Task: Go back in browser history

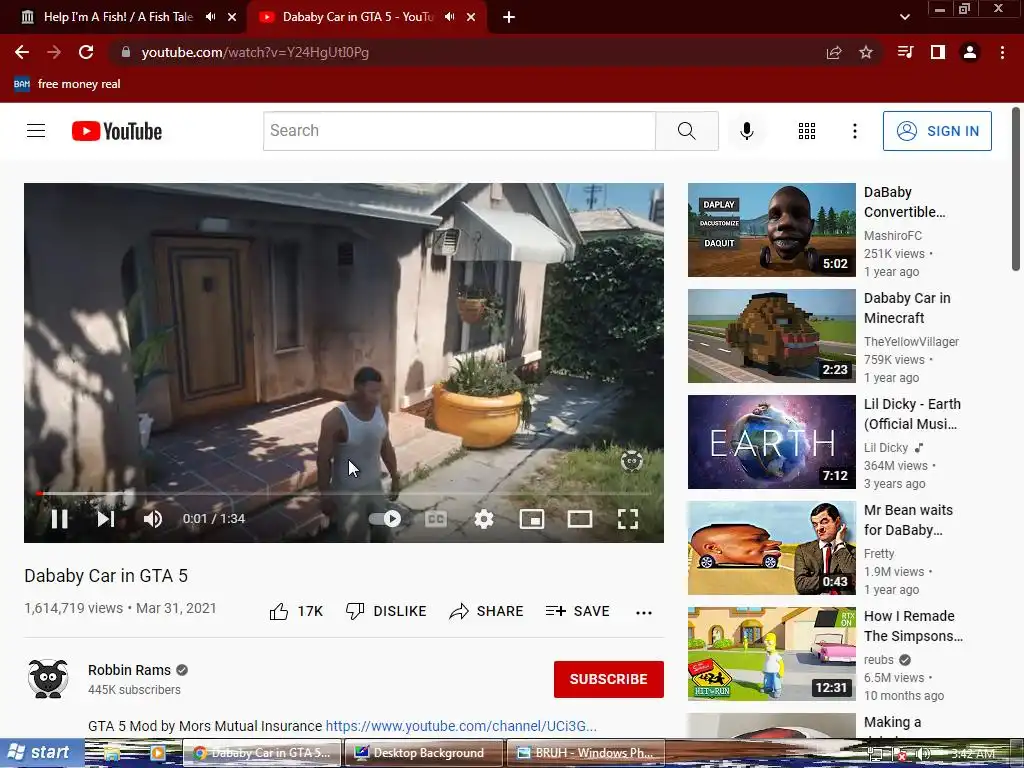Action: (x=22, y=52)
